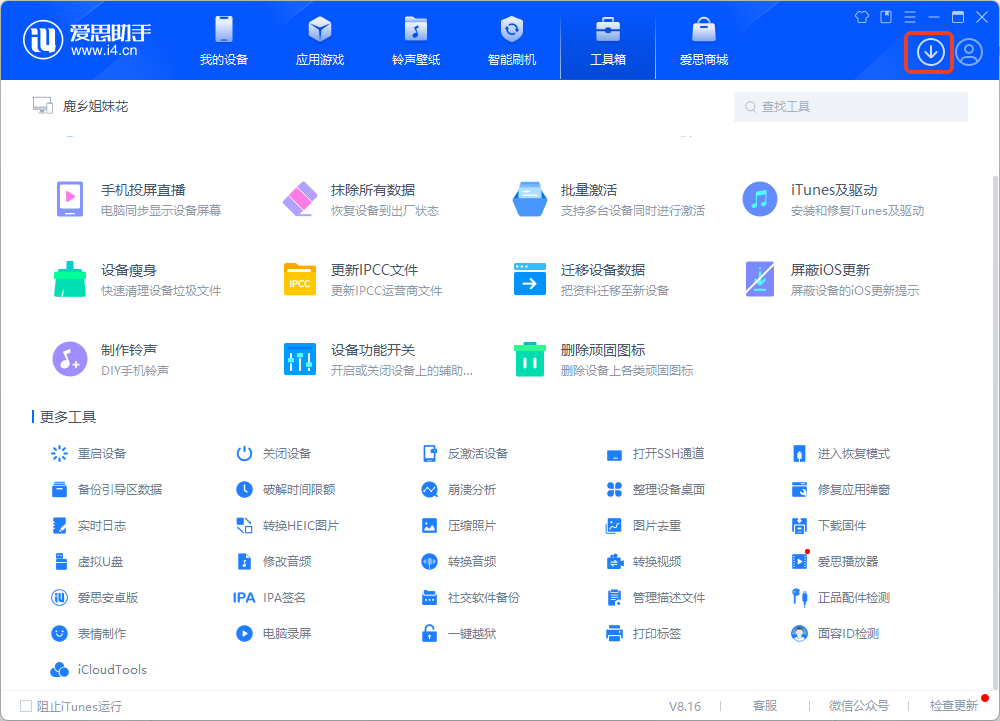Viewport: 1000px width, 721px height.
Task: Open 迁移设备数据 tool
Action: [591, 279]
